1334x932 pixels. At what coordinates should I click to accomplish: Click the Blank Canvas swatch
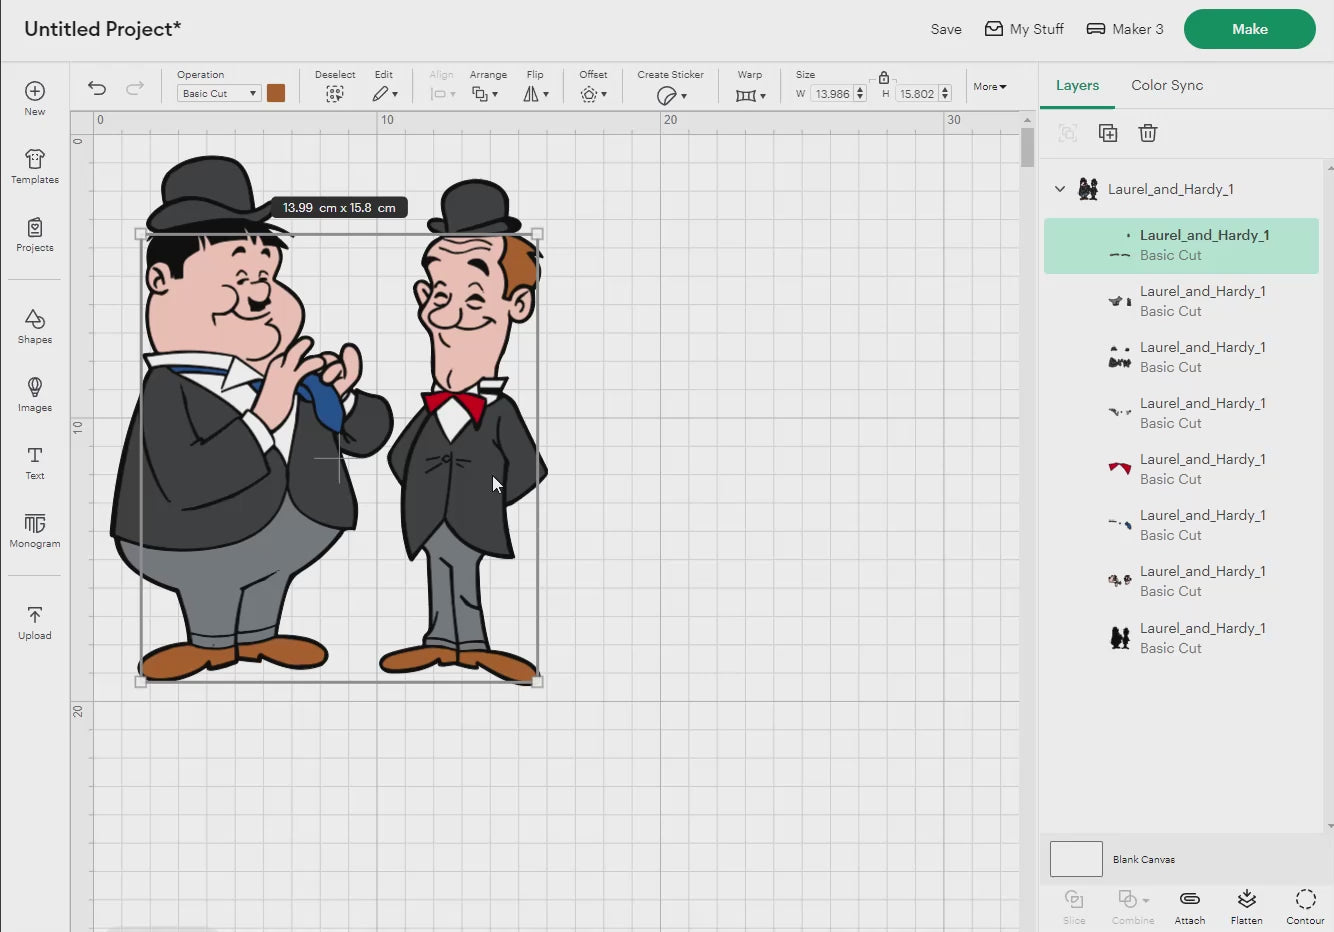[1076, 859]
